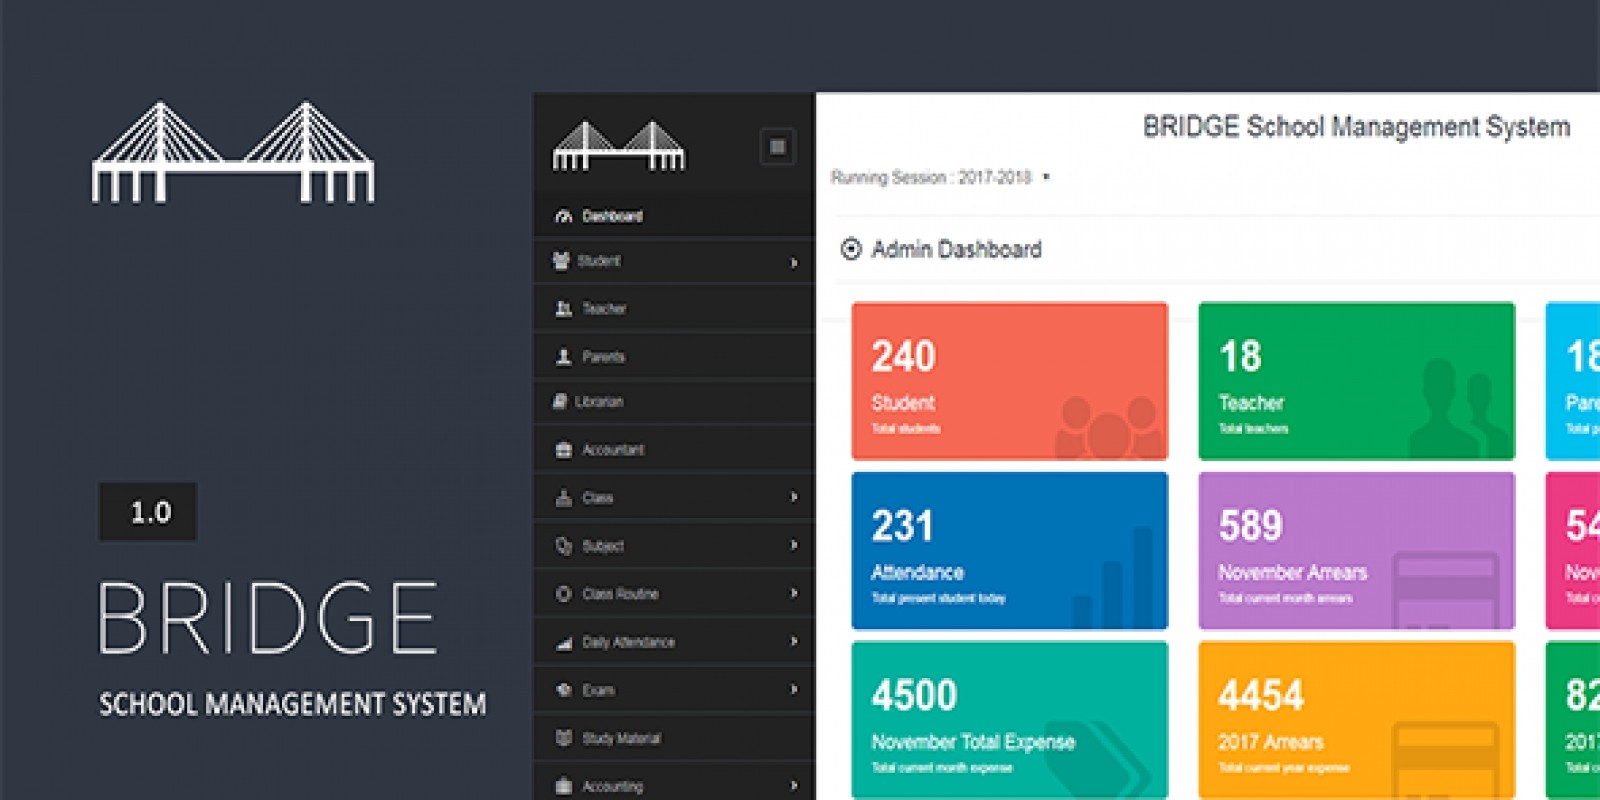
Task: Click the card icon on 2017 Arrears tile
Action: coord(1446,760)
